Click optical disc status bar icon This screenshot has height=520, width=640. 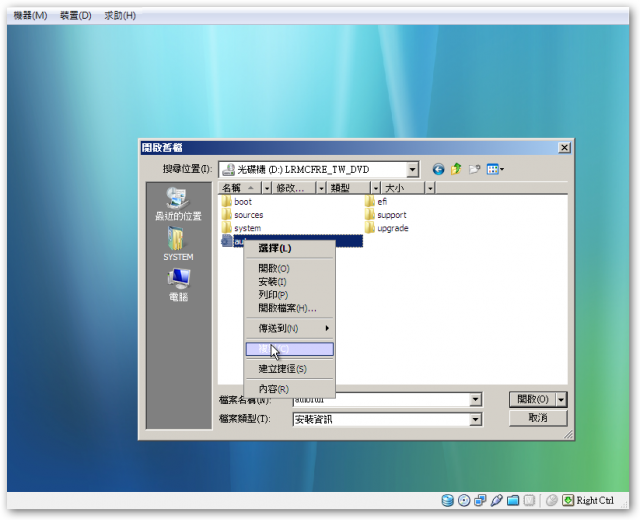pos(464,500)
